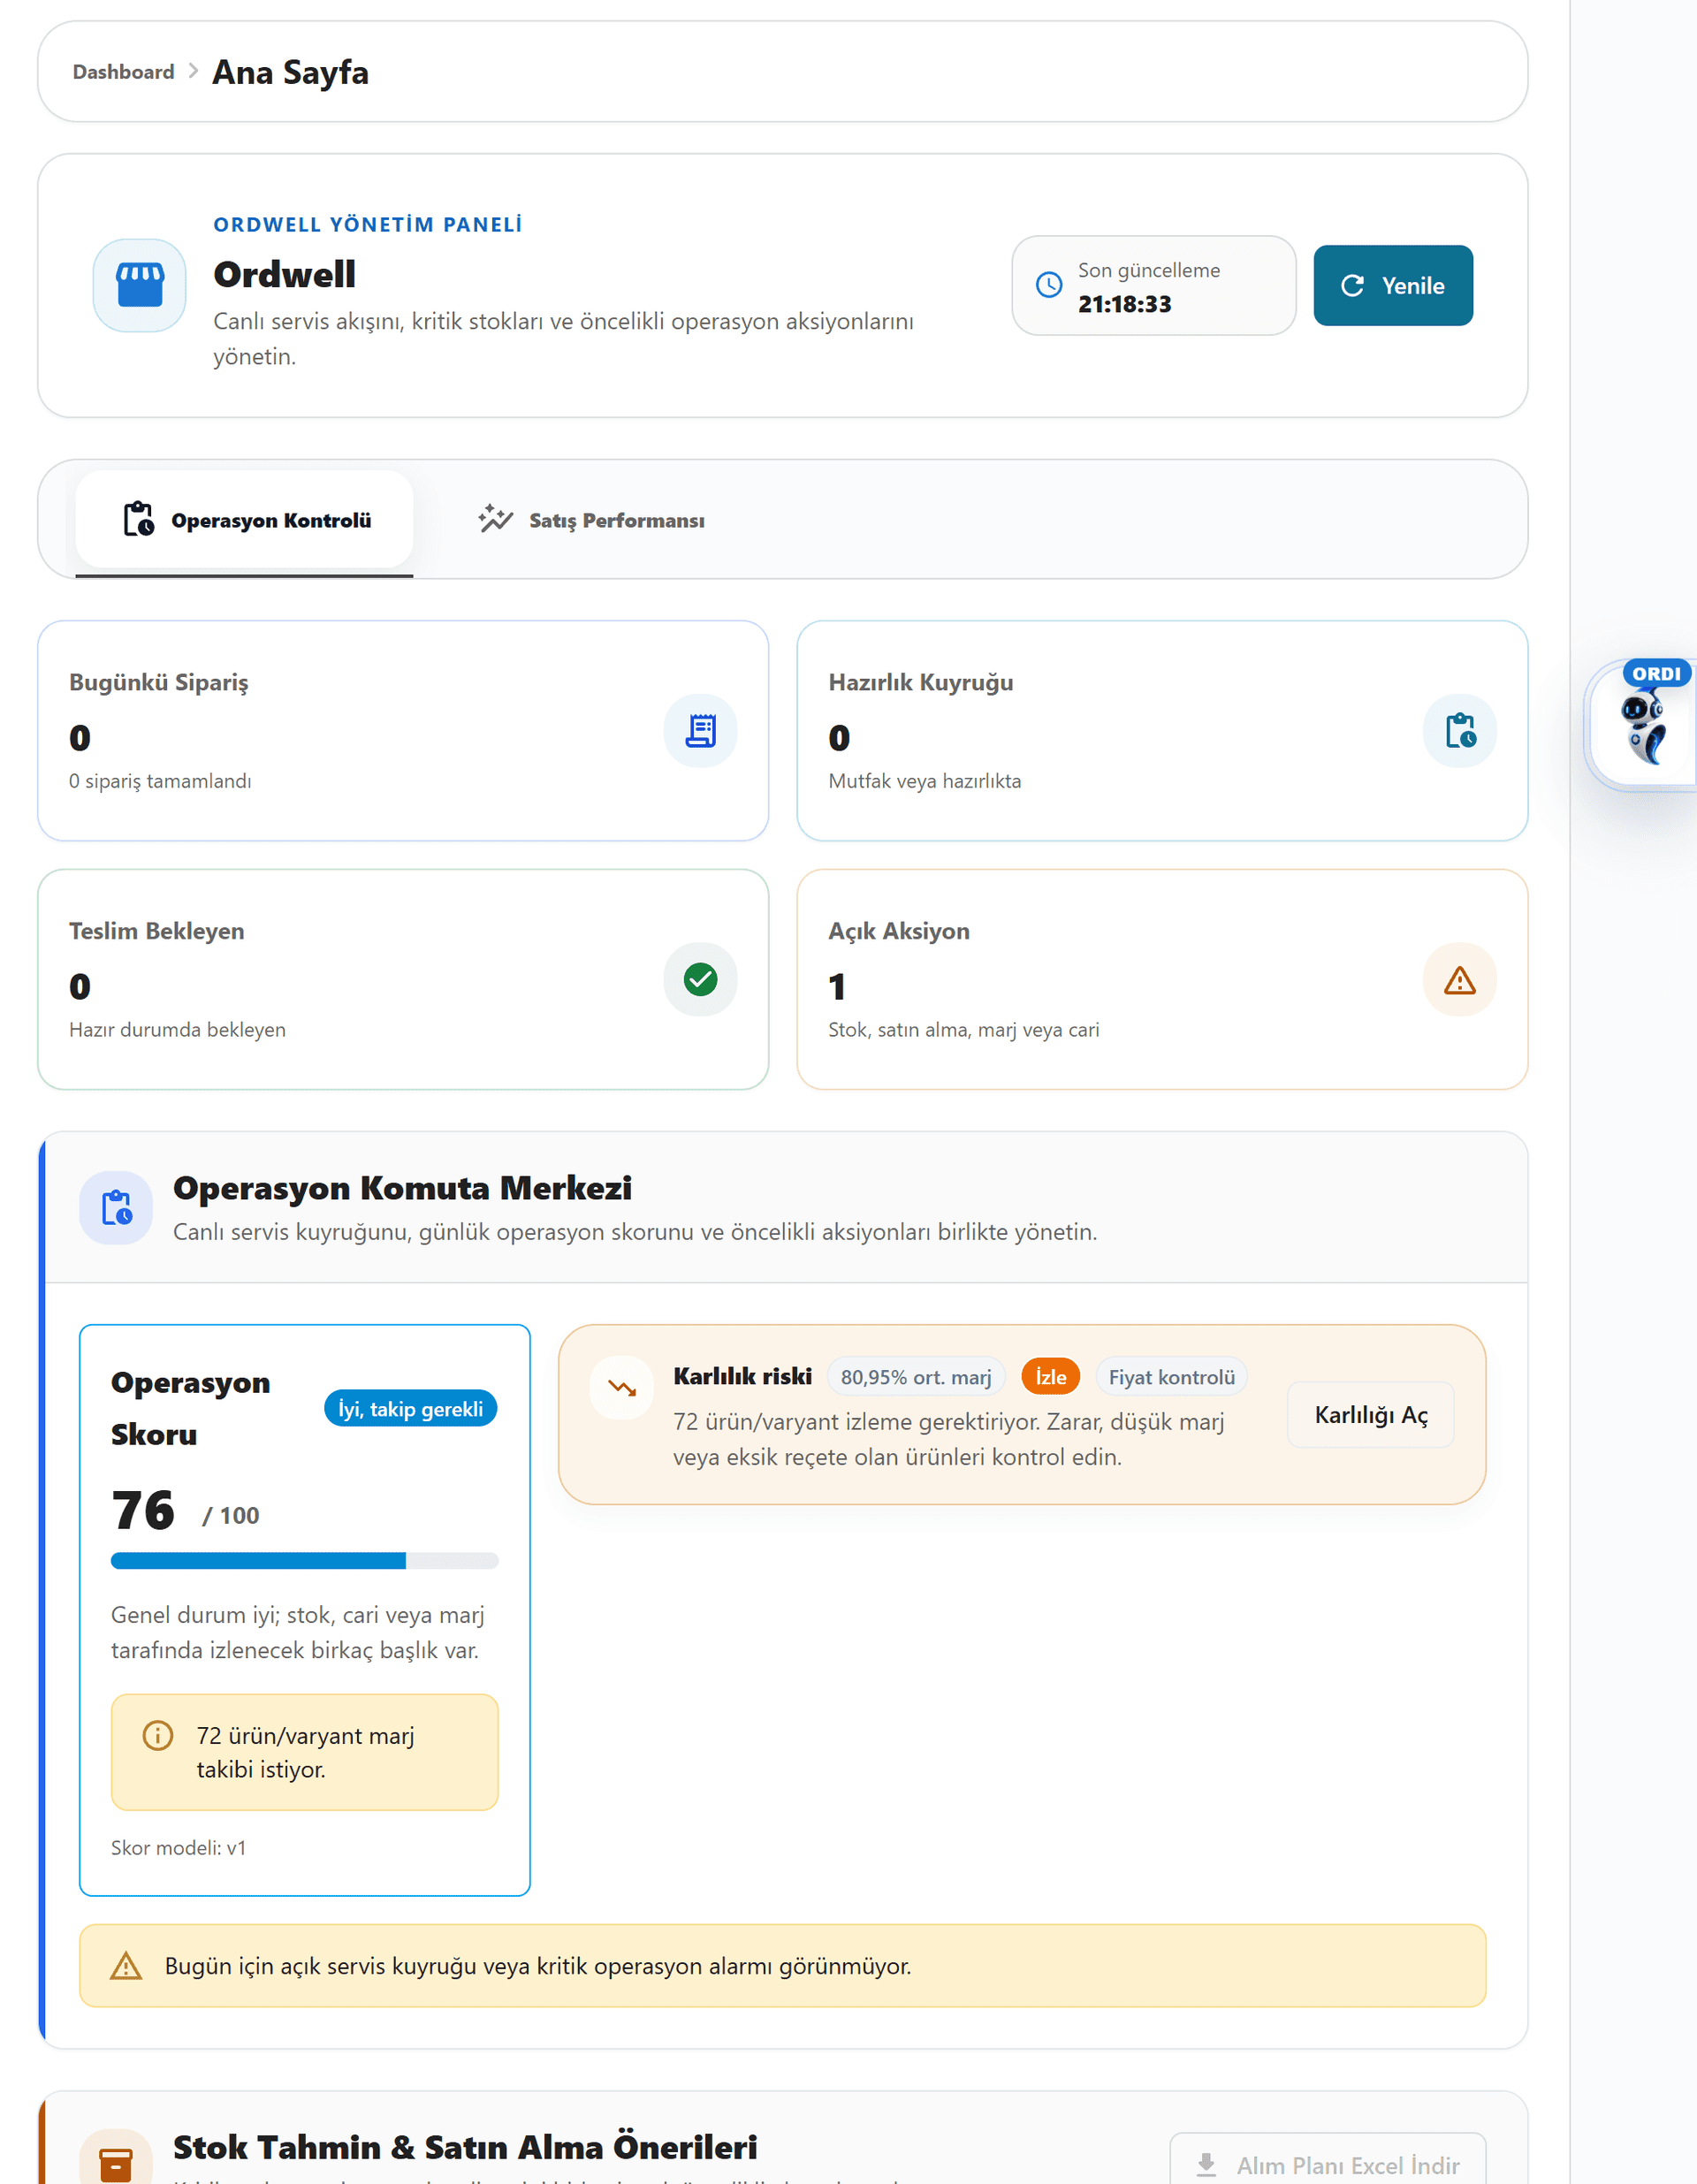Click the warning triangle icon in Açık Aksiyon

pos(1460,980)
